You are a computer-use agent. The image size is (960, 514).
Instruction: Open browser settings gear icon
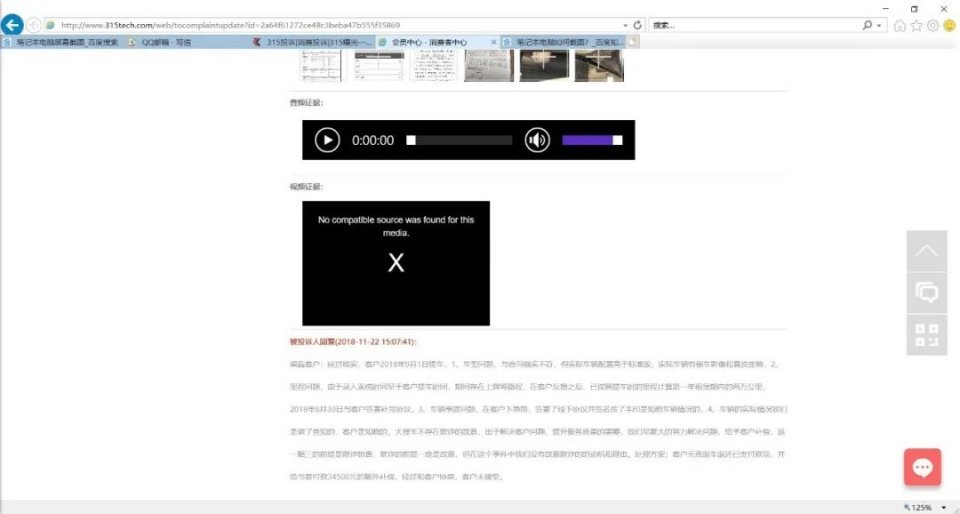932,25
